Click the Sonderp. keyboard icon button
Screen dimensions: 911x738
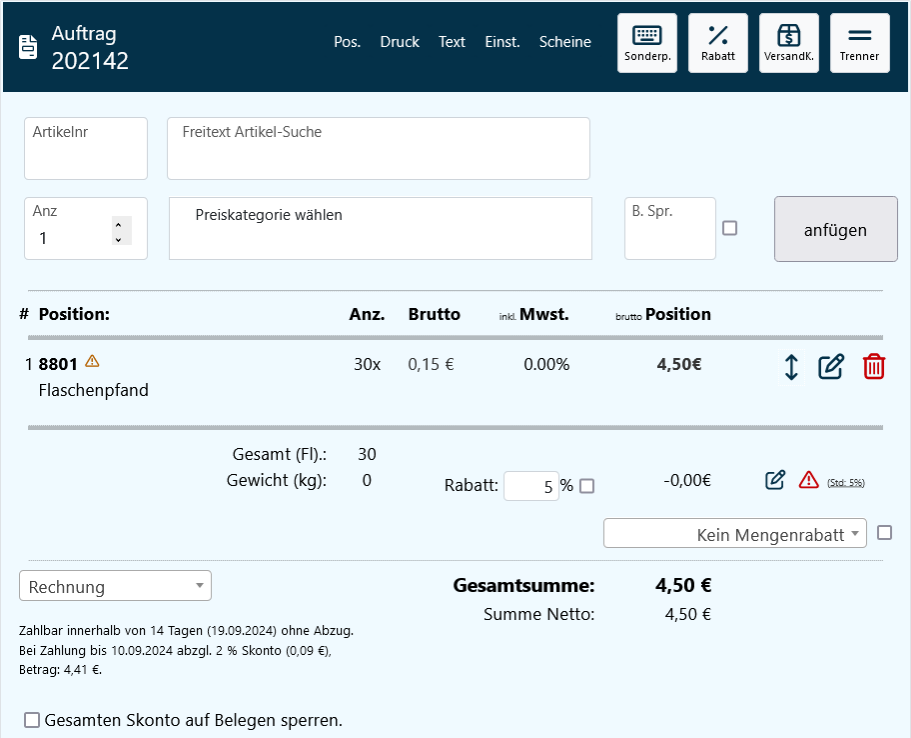click(646, 43)
